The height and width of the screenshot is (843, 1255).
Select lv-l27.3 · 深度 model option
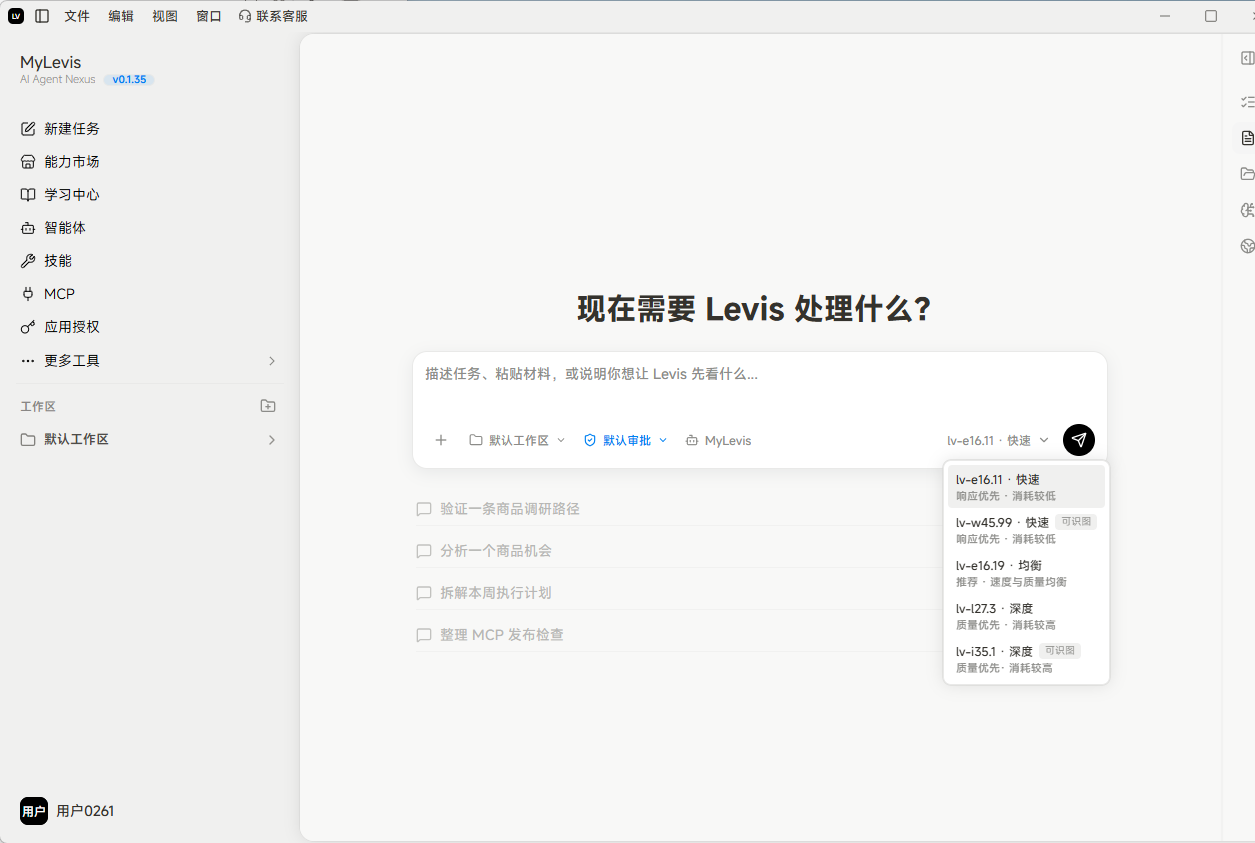point(1026,616)
